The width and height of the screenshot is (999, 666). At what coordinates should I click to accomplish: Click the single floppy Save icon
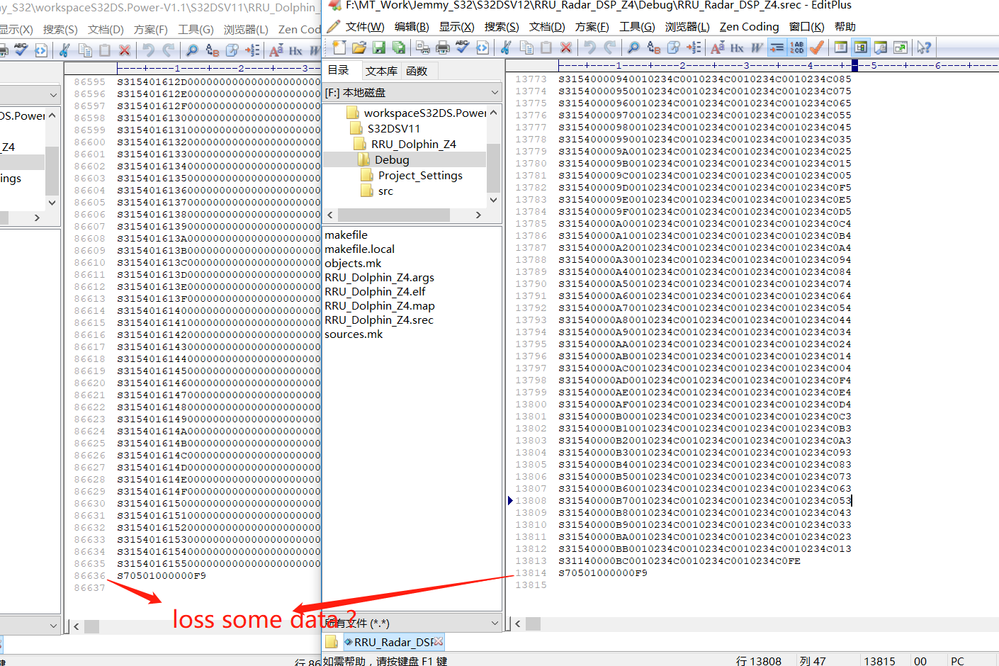[x=379, y=48]
